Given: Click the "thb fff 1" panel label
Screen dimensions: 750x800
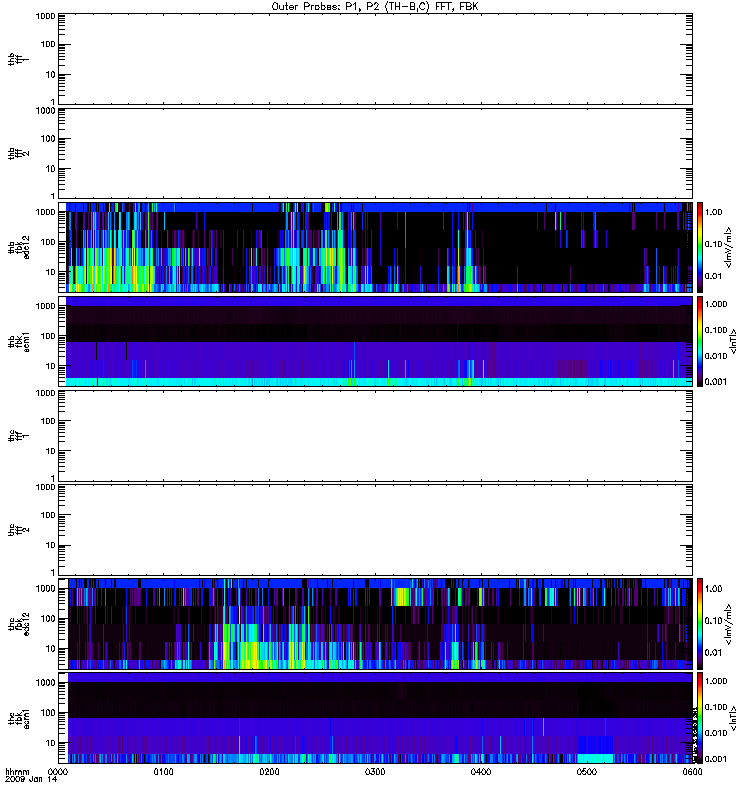Looking at the screenshot, I should click(x=18, y=60).
